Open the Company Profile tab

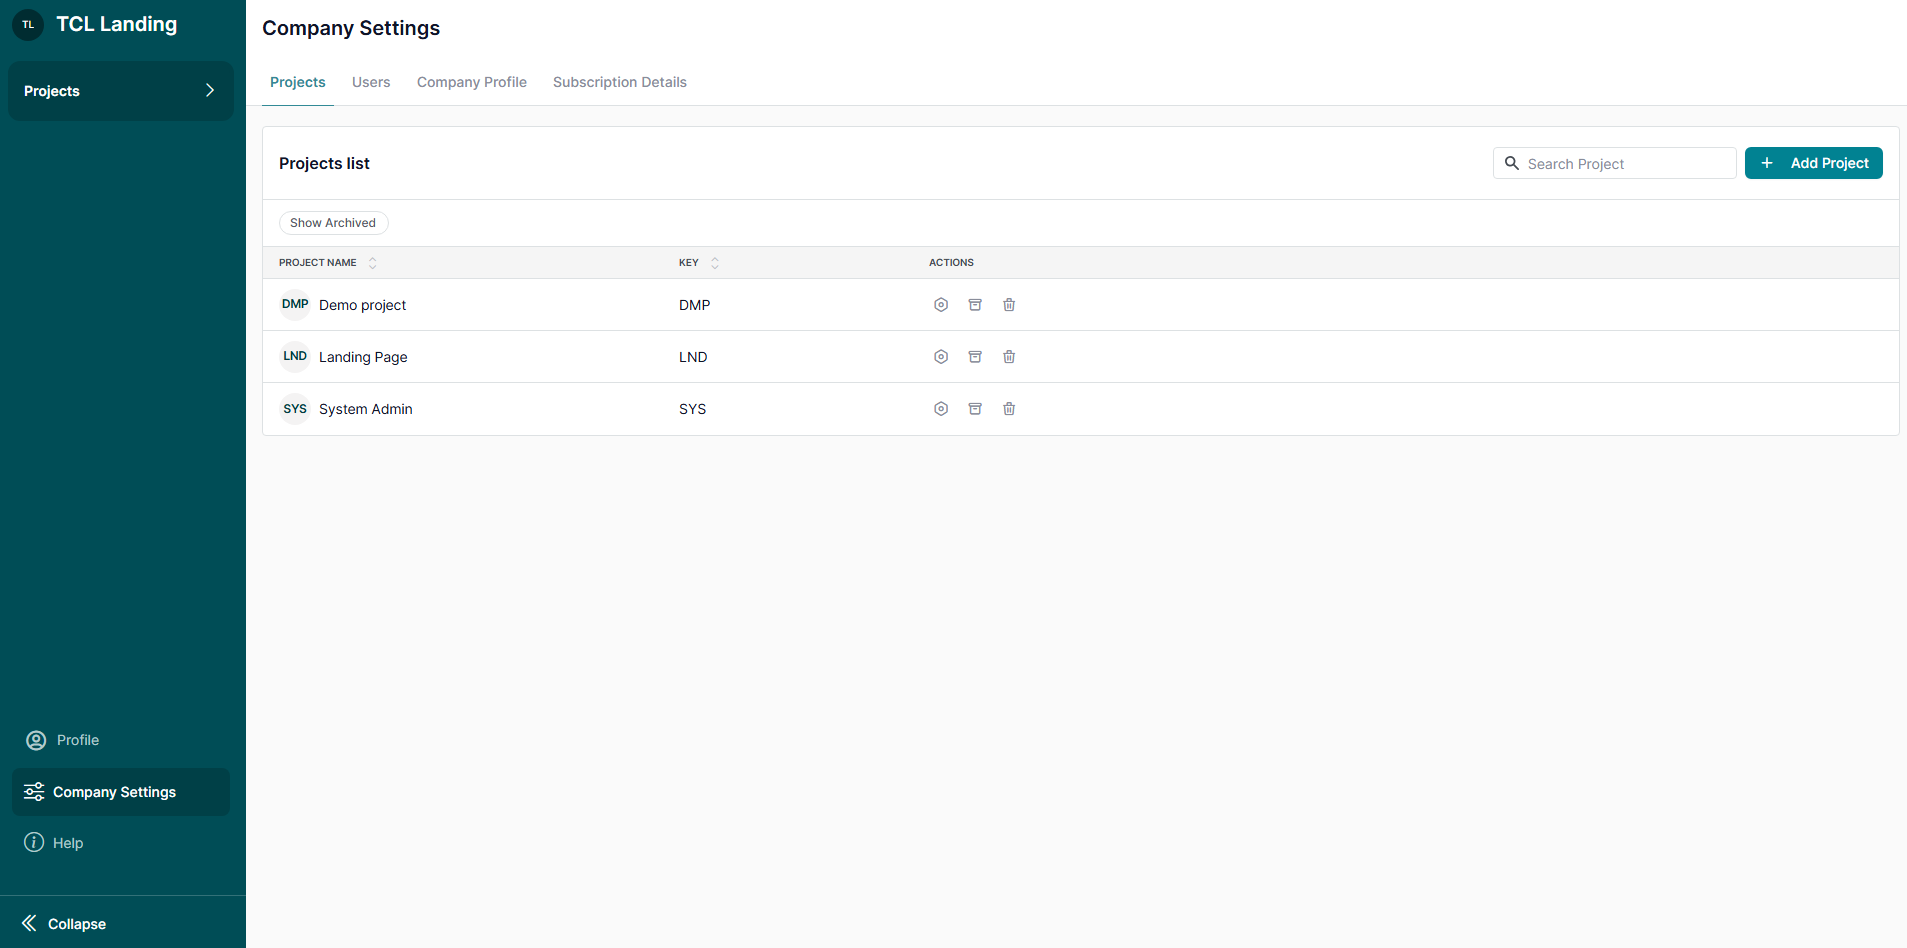(472, 82)
